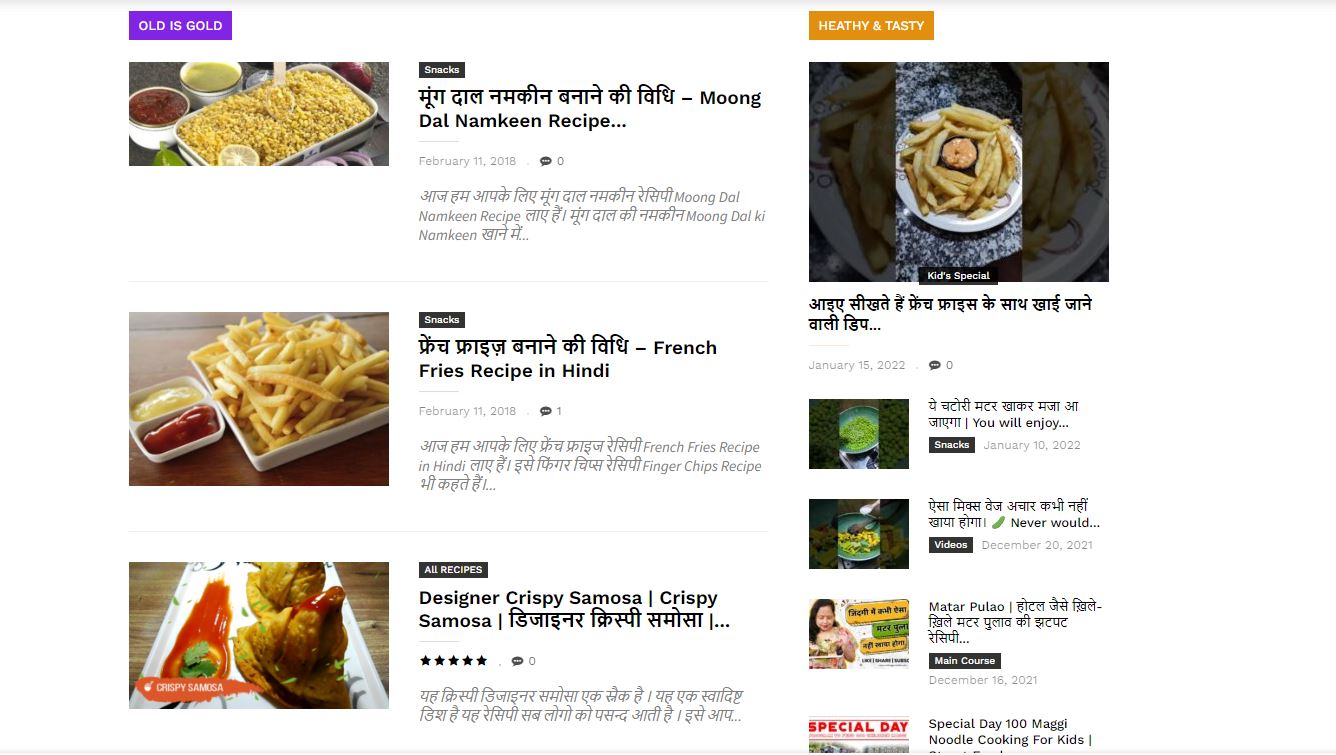Open the HEATHY & TASTY section label
Screen dimensions: 1336x755
coord(871,26)
